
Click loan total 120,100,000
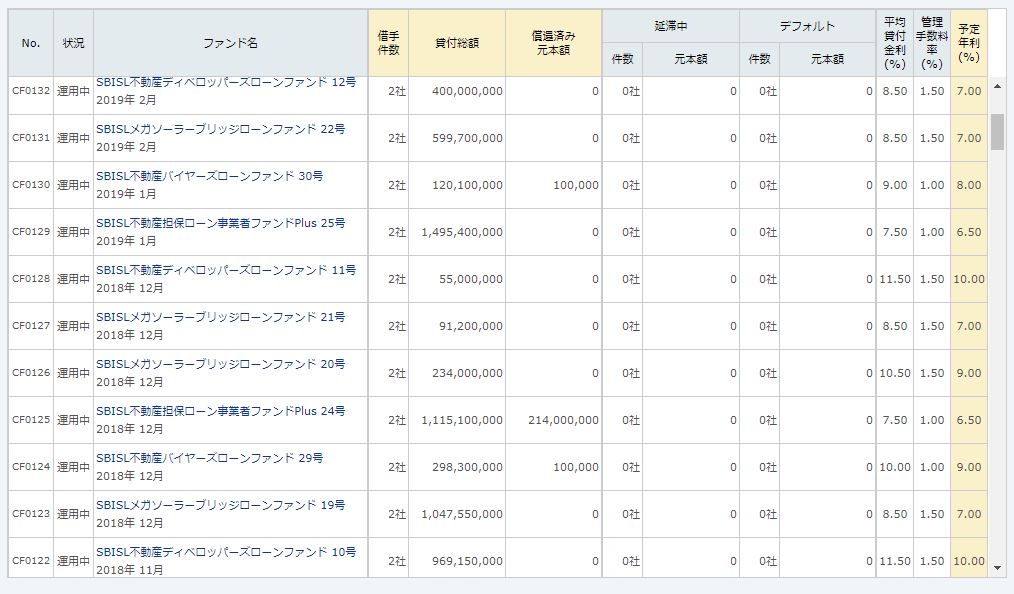click(467, 185)
